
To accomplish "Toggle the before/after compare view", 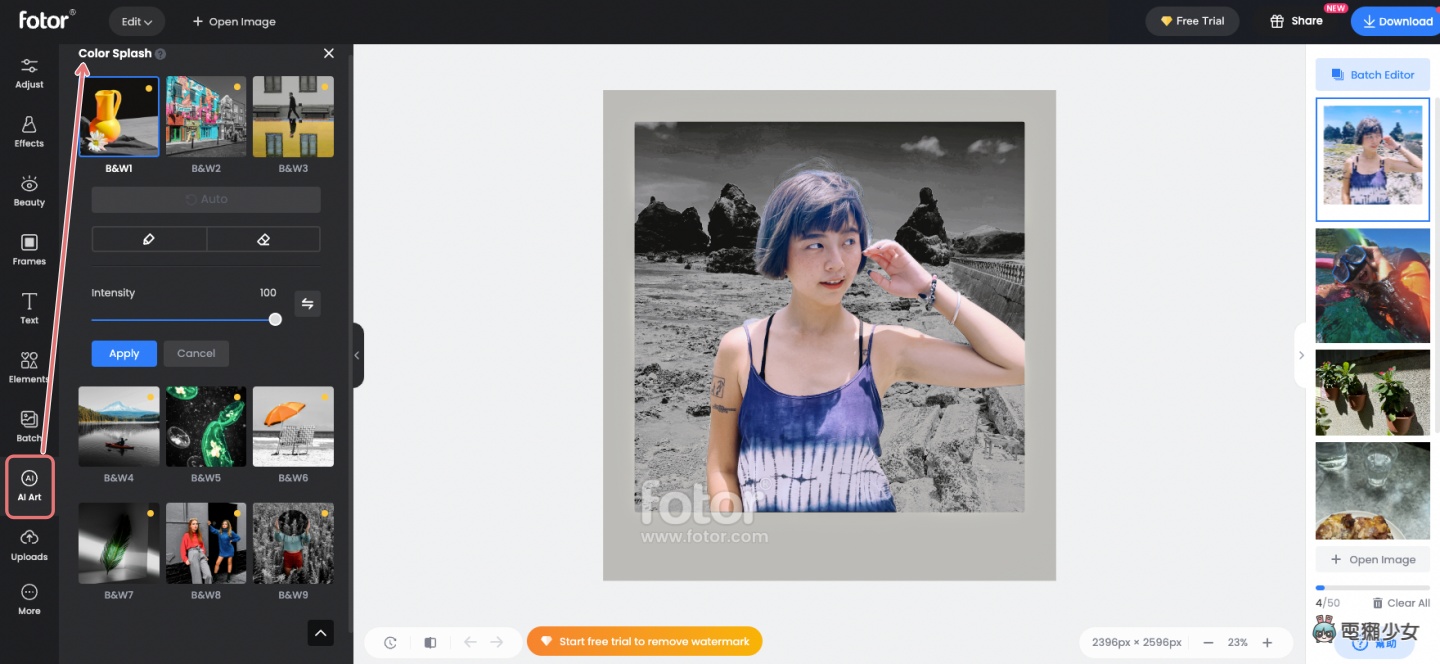I will 430,642.
